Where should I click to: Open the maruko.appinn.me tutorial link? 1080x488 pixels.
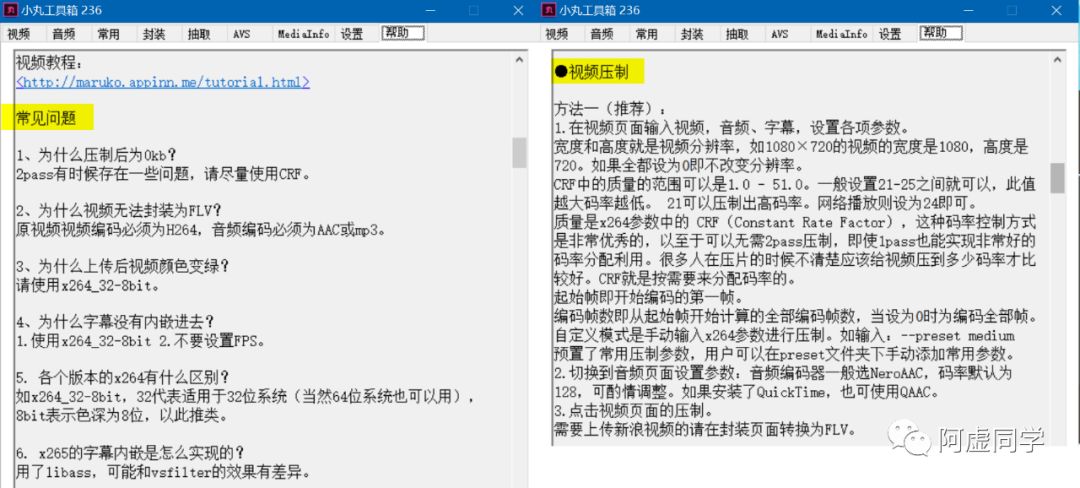[x=163, y=82]
